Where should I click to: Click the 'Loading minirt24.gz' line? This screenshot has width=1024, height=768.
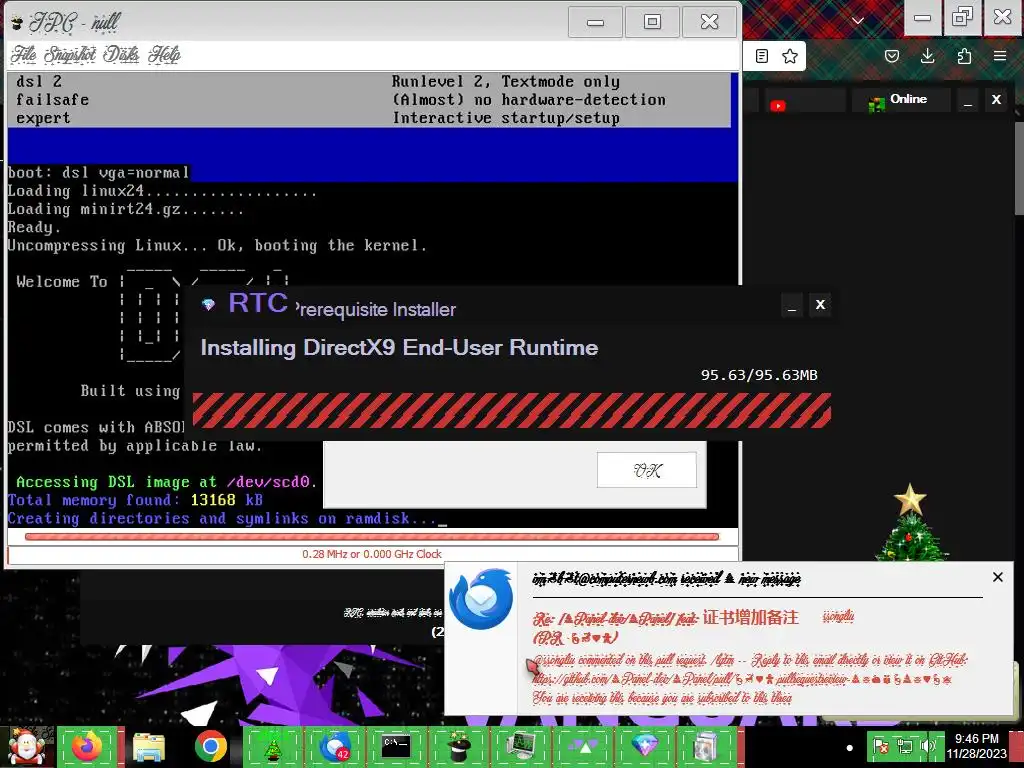125,210
